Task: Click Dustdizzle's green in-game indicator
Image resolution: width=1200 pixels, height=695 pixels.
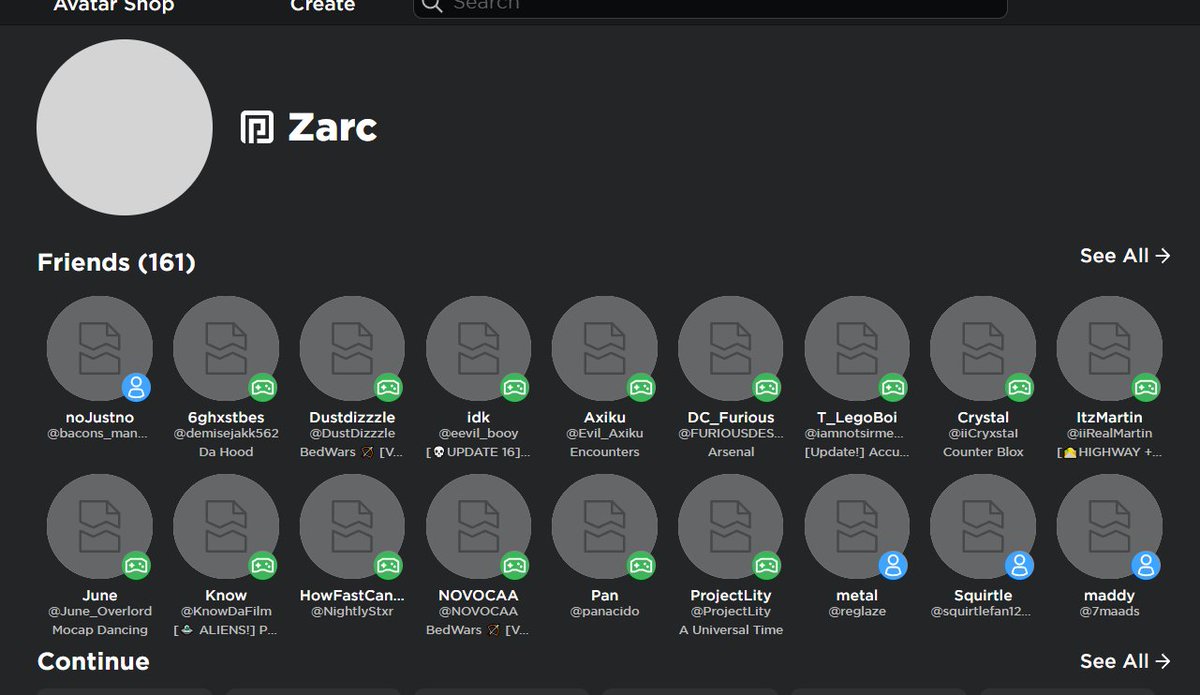Action: click(x=386, y=386)
